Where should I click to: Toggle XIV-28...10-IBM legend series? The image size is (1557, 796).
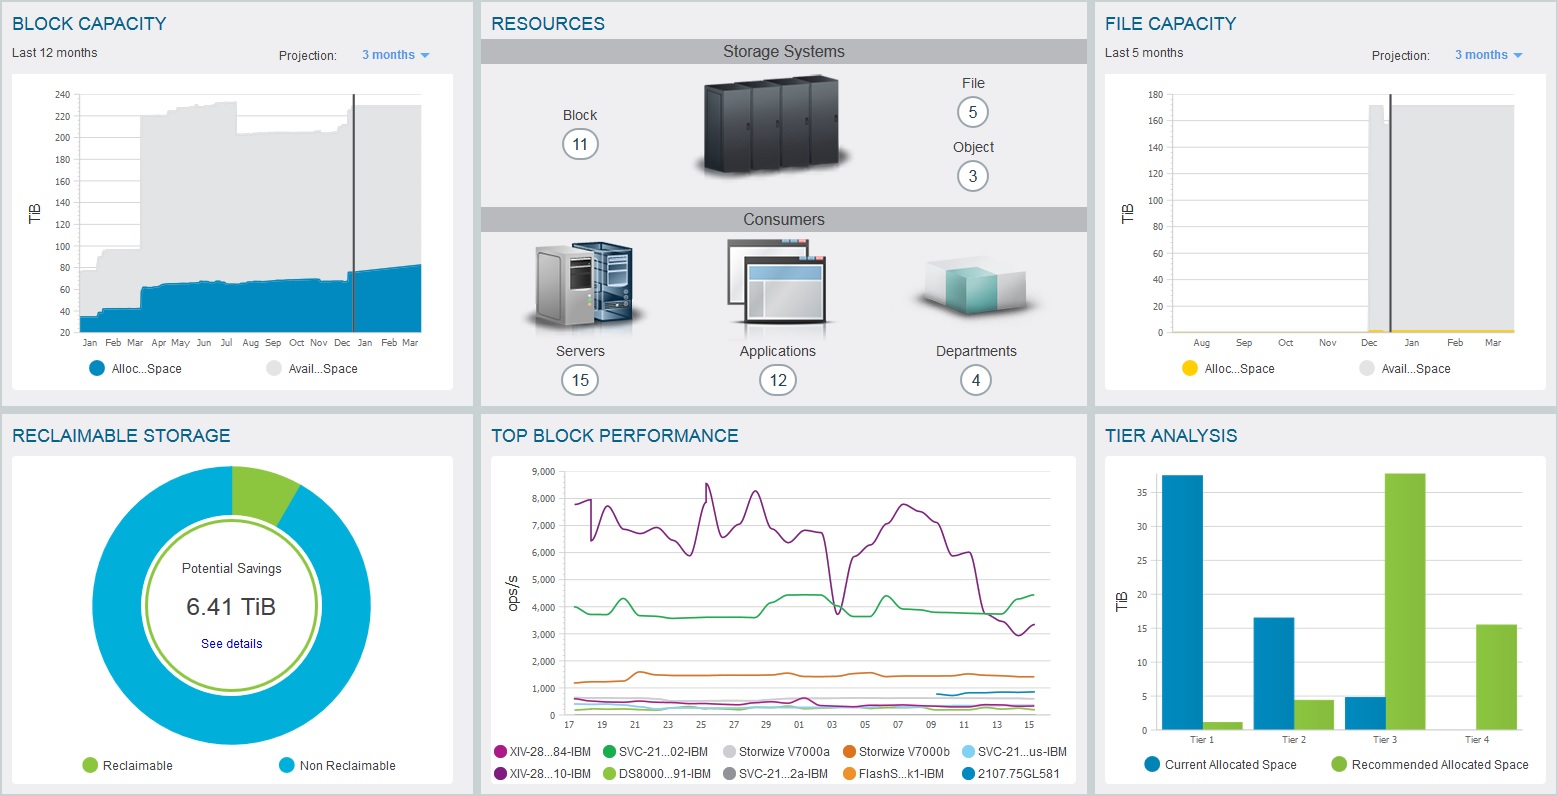542,773
